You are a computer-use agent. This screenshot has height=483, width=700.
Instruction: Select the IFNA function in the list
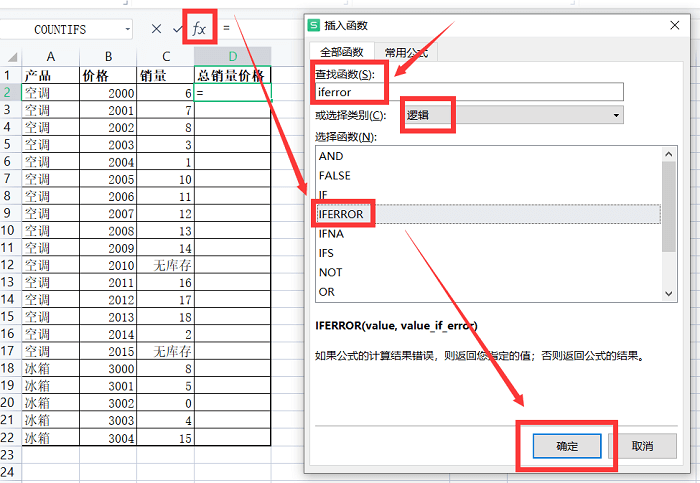pos(489,233)
